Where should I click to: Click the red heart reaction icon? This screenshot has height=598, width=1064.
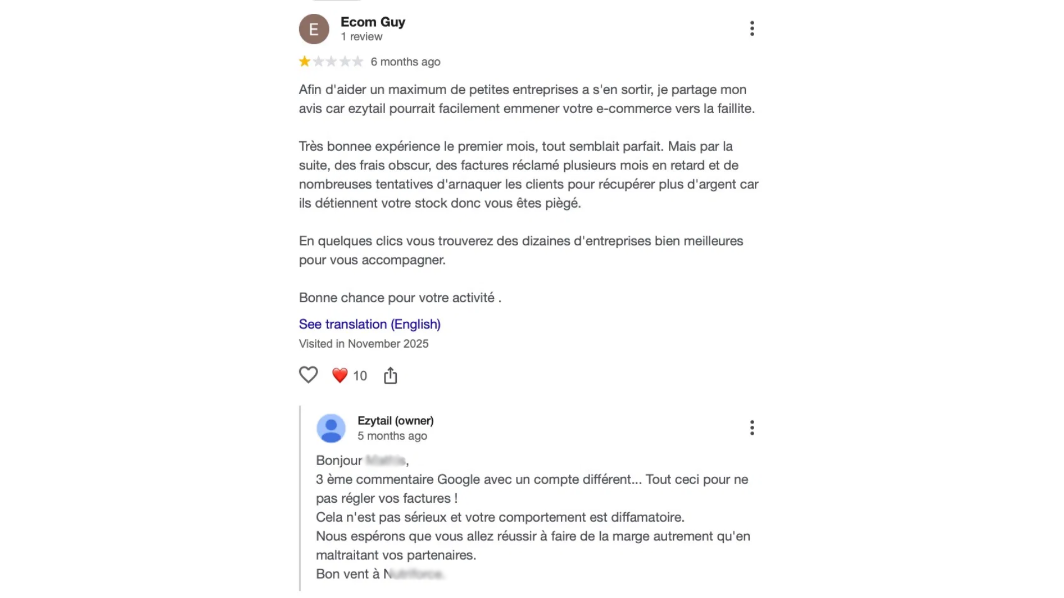339,375
